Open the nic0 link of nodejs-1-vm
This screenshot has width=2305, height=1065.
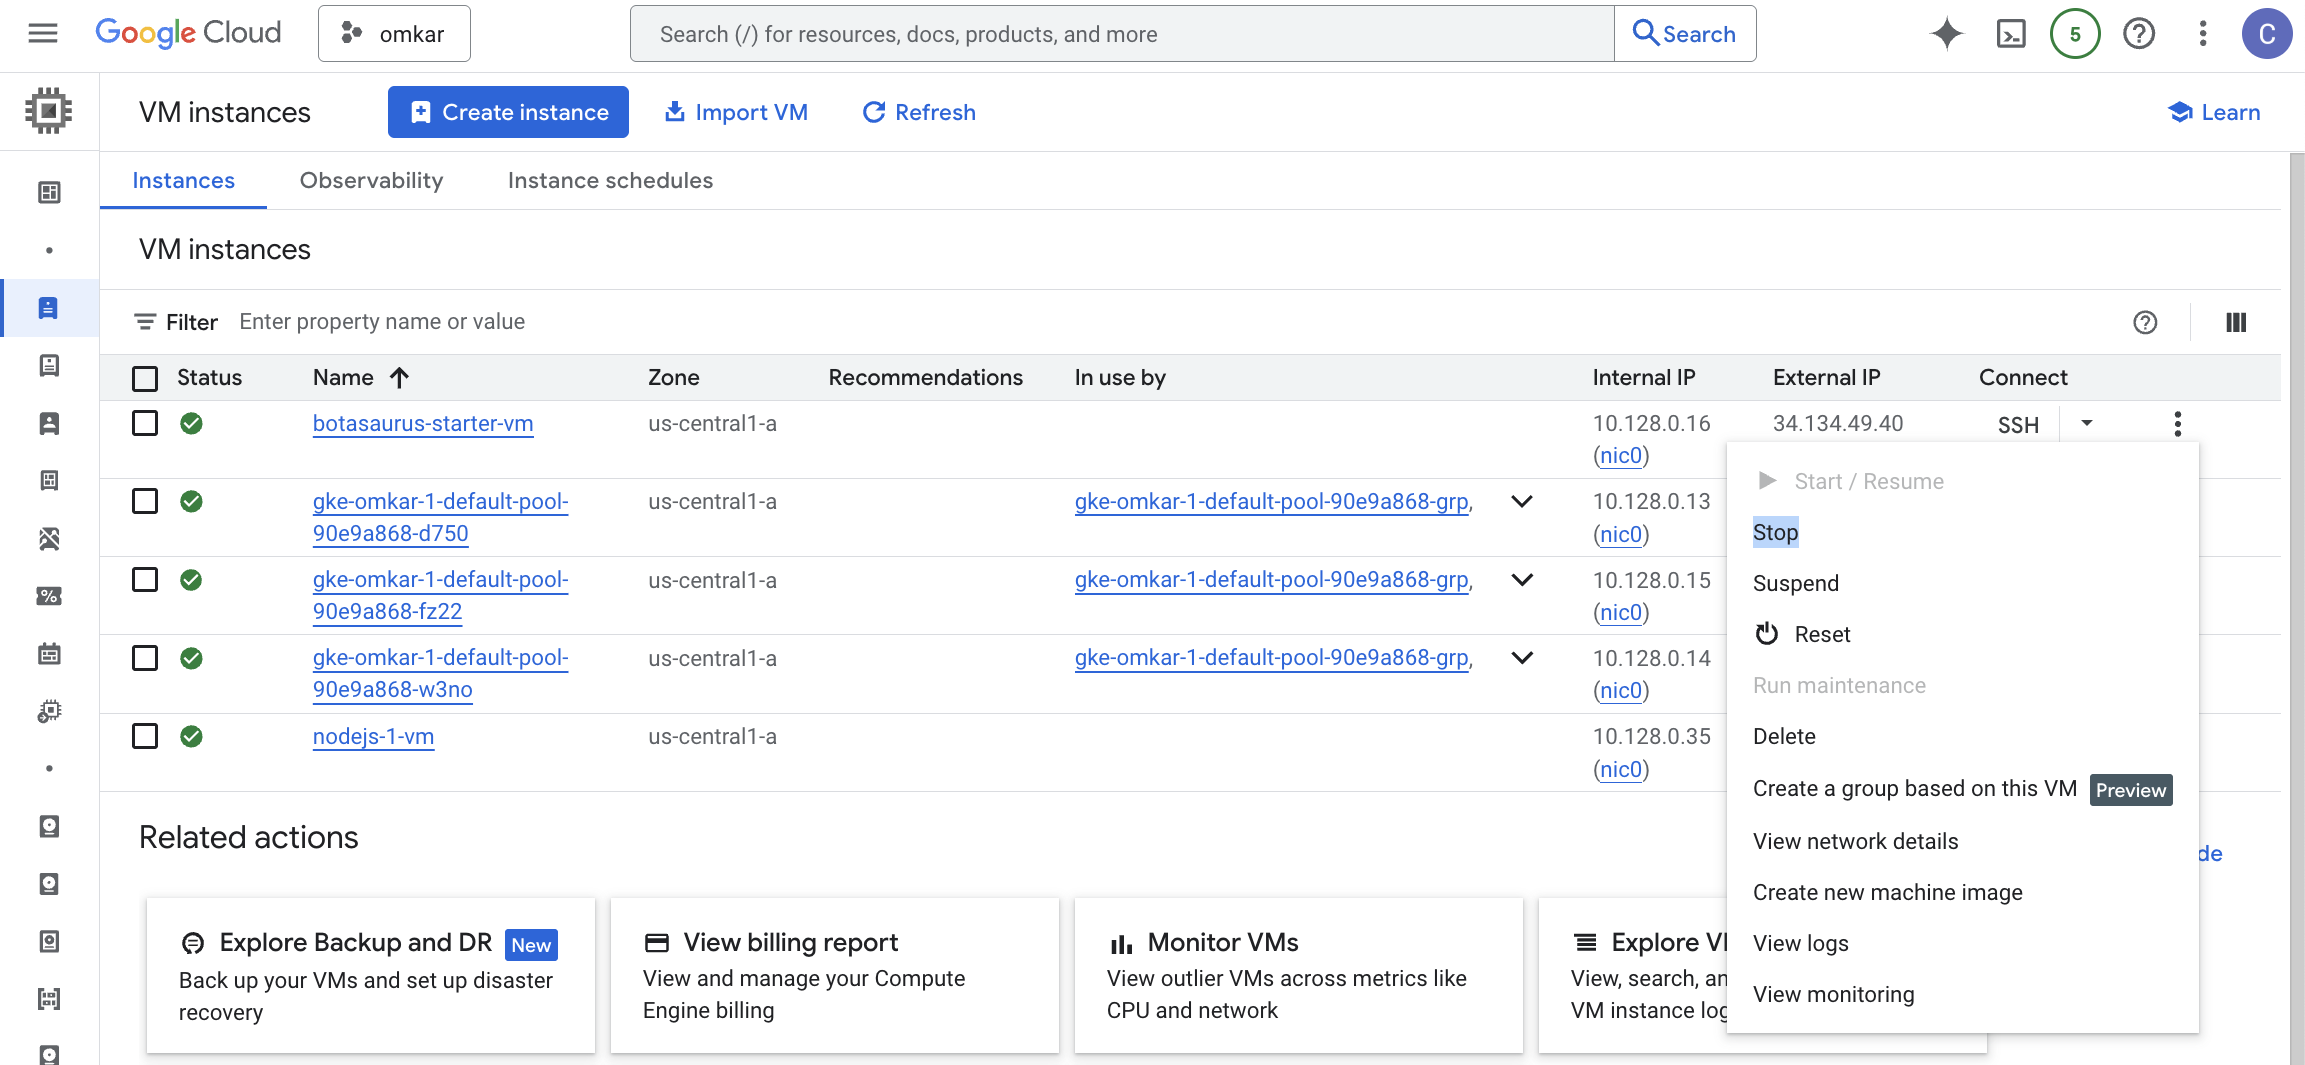1620,769
